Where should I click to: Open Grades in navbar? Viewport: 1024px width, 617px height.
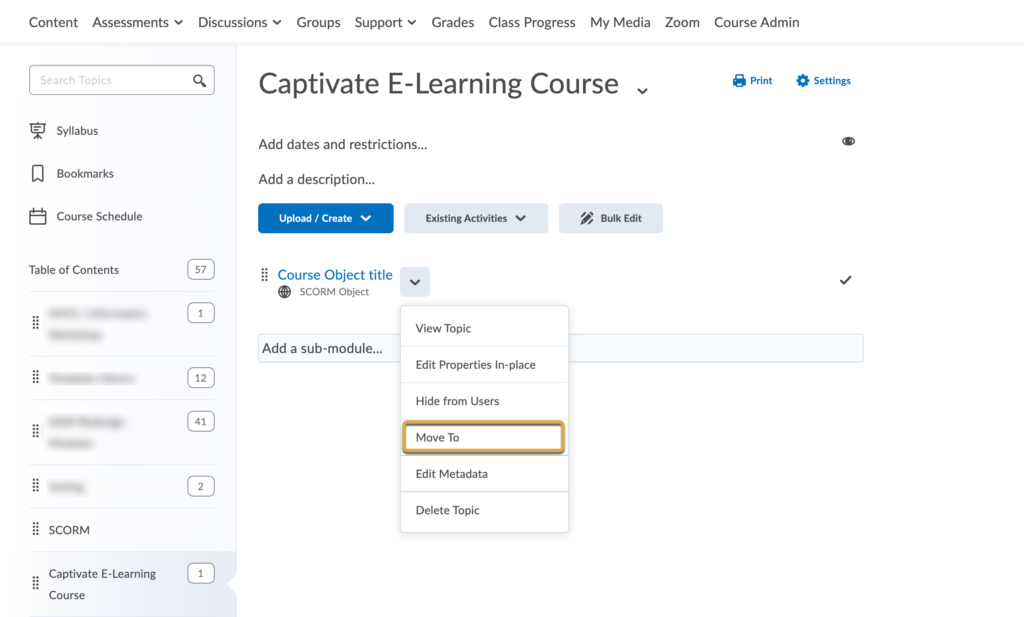(x=453, y=22)
